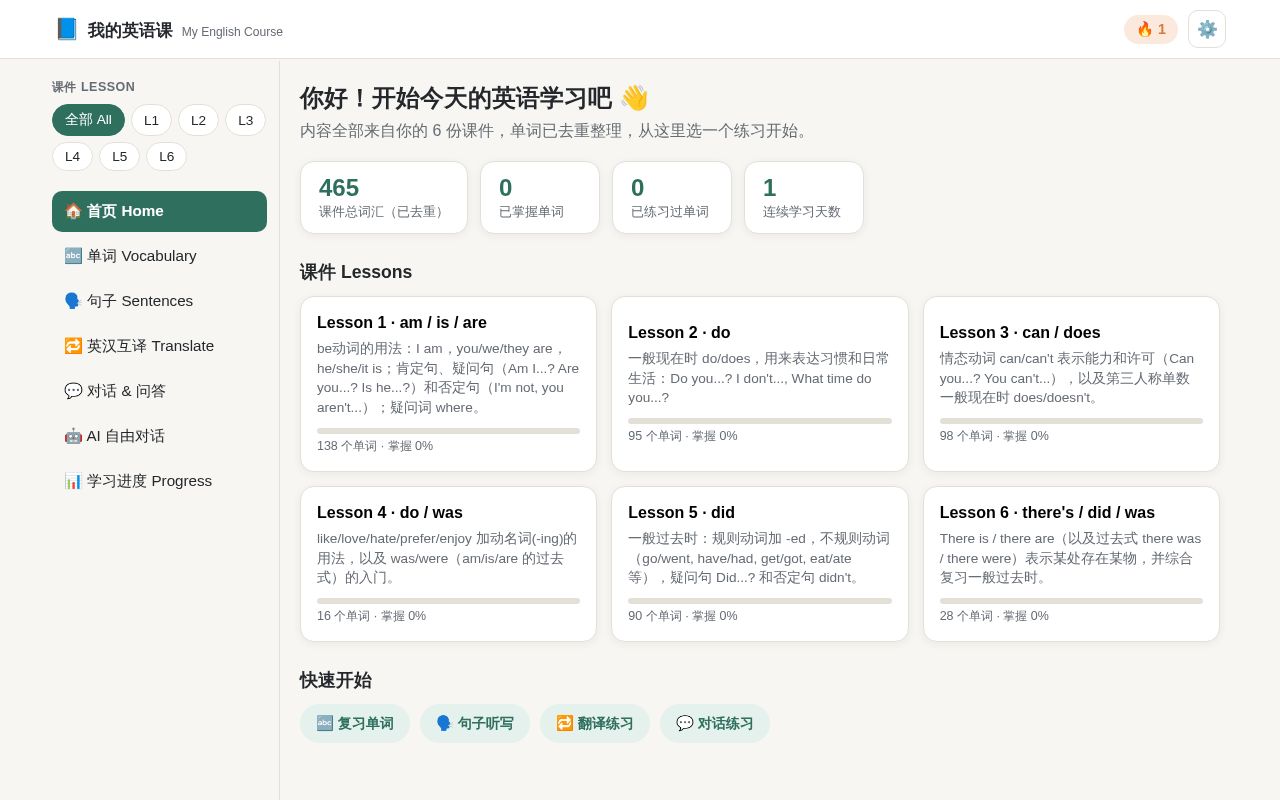Open AI 自由对话 section

159,436
